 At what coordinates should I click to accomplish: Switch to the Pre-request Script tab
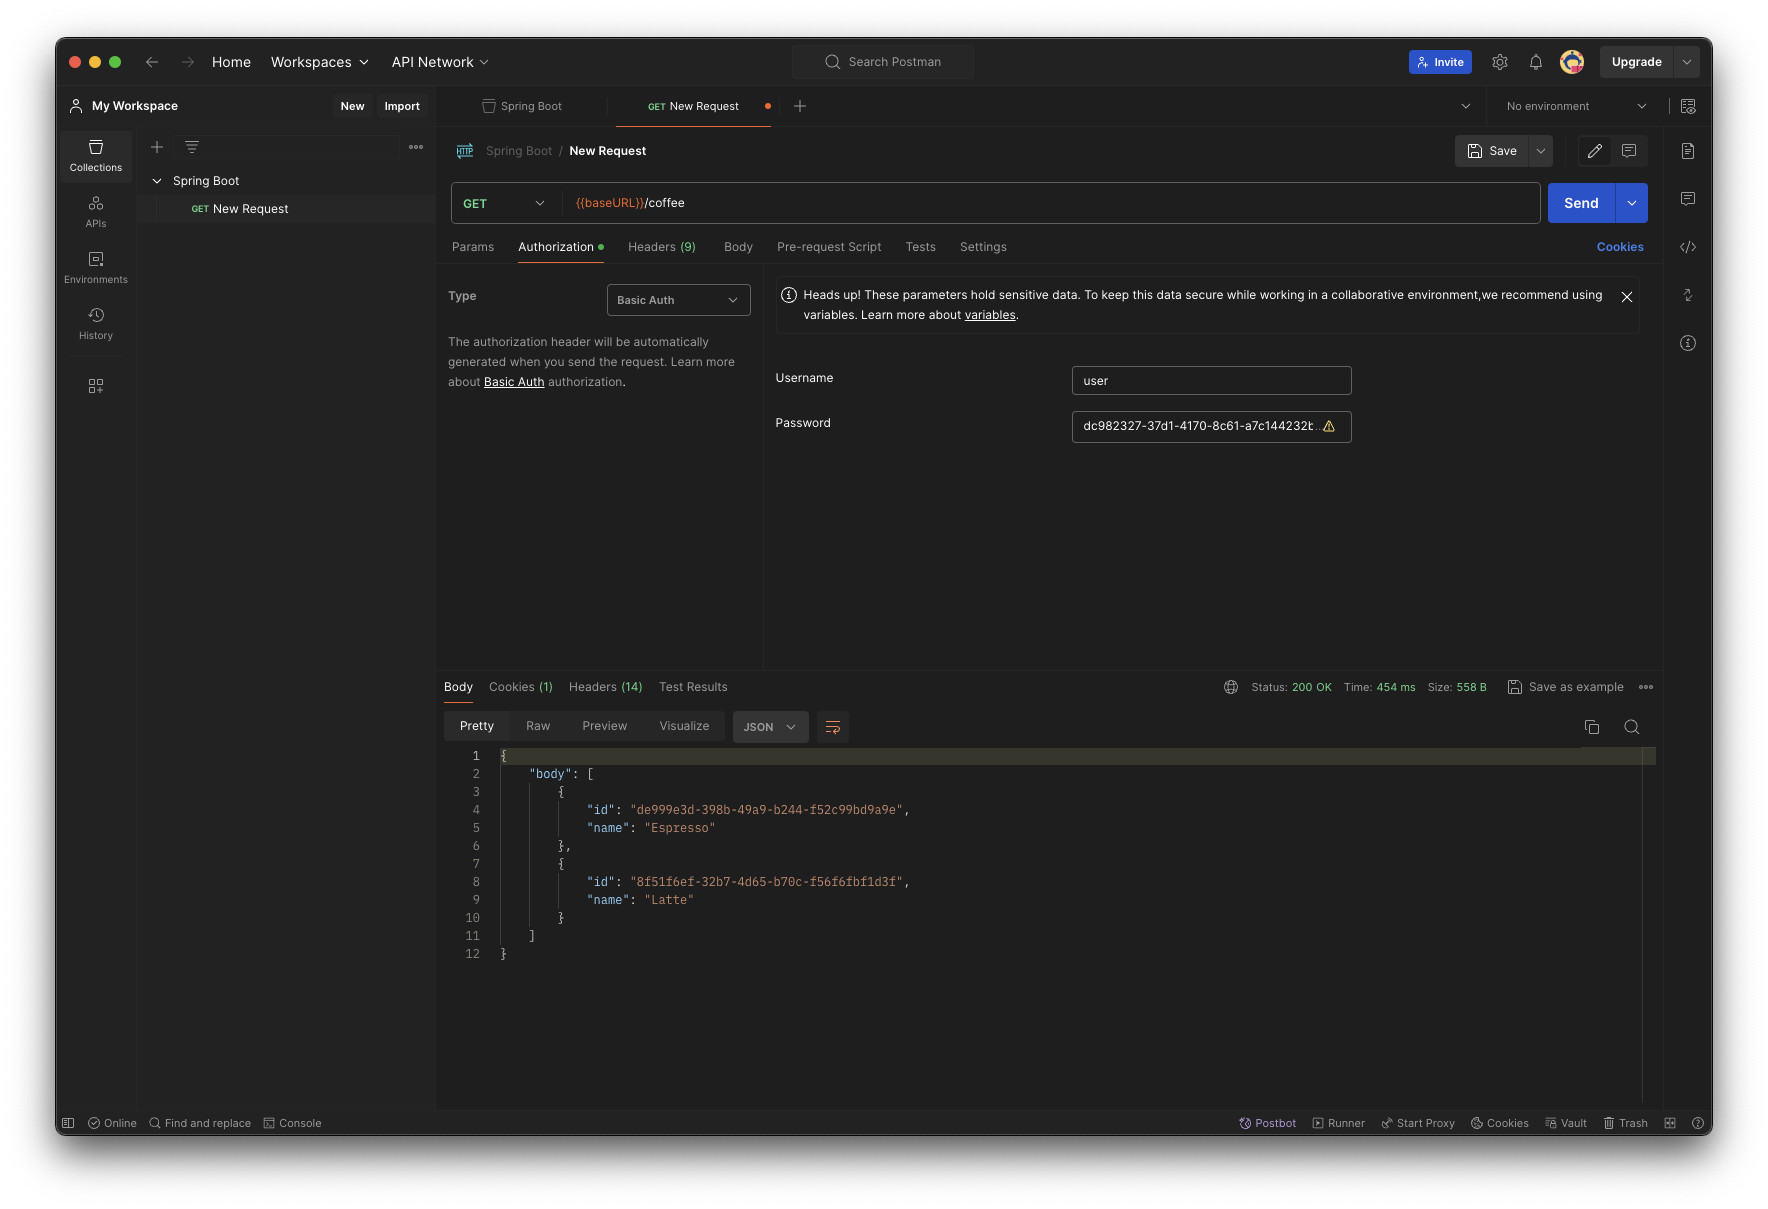click(x=829, y=247)
